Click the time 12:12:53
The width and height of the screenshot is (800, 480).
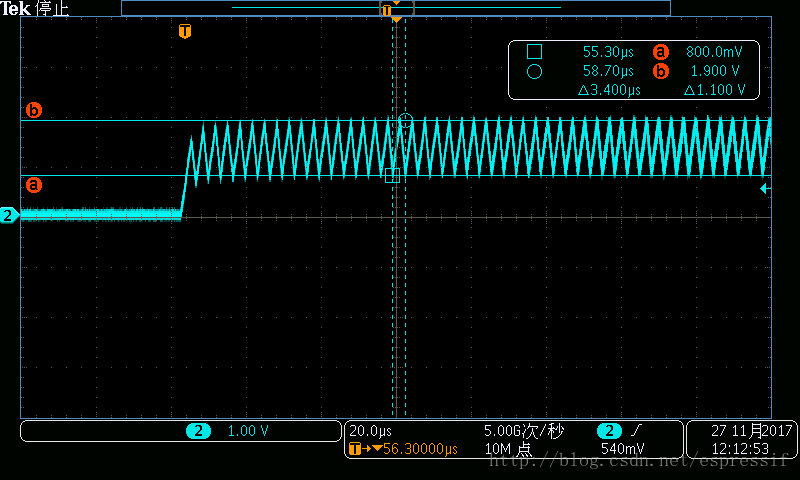pyautogui.click(x=740, y=449)
